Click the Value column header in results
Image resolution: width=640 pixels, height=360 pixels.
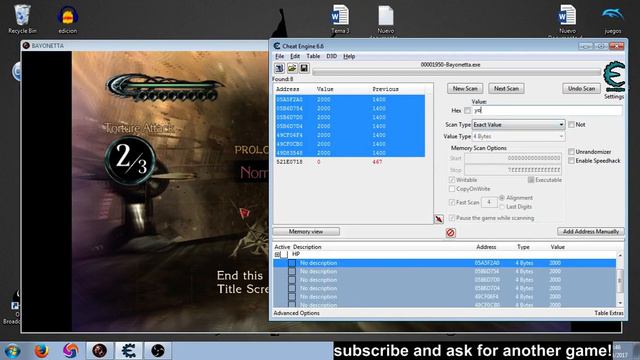pyautogui.click(x=325, y=89)
